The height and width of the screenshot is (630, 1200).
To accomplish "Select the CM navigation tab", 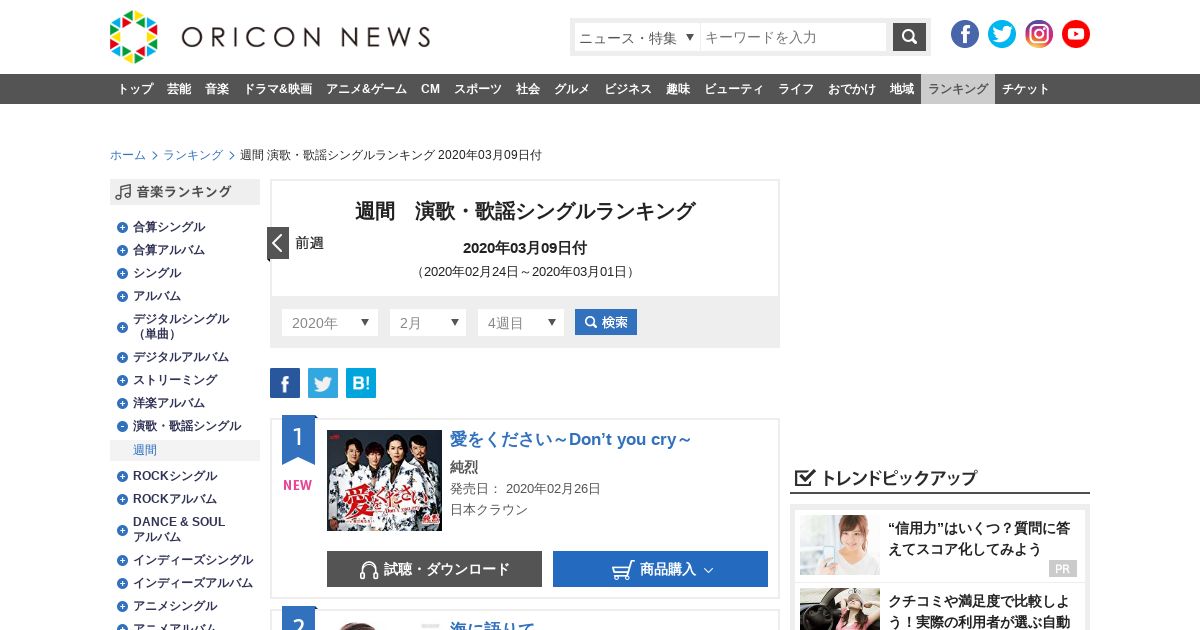I will click(430, 89).
